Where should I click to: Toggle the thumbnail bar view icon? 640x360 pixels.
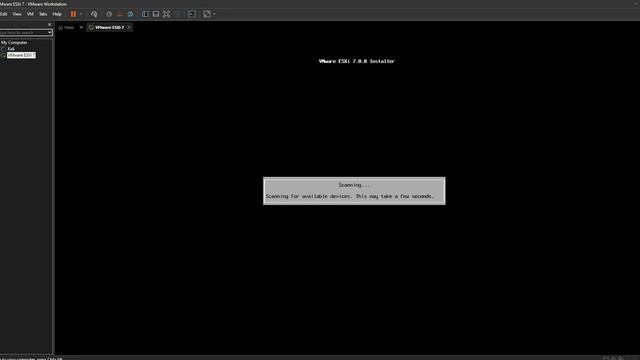(156, 14)
